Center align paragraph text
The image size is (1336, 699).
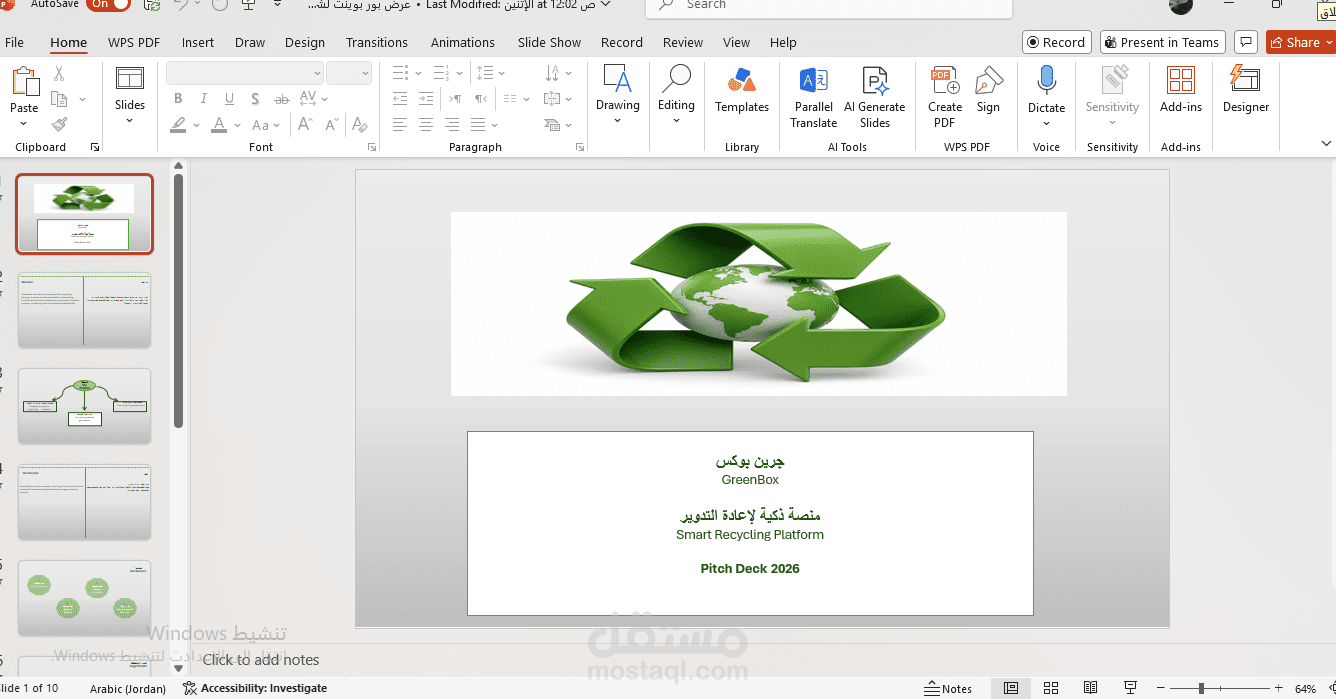tap(426, 125)
